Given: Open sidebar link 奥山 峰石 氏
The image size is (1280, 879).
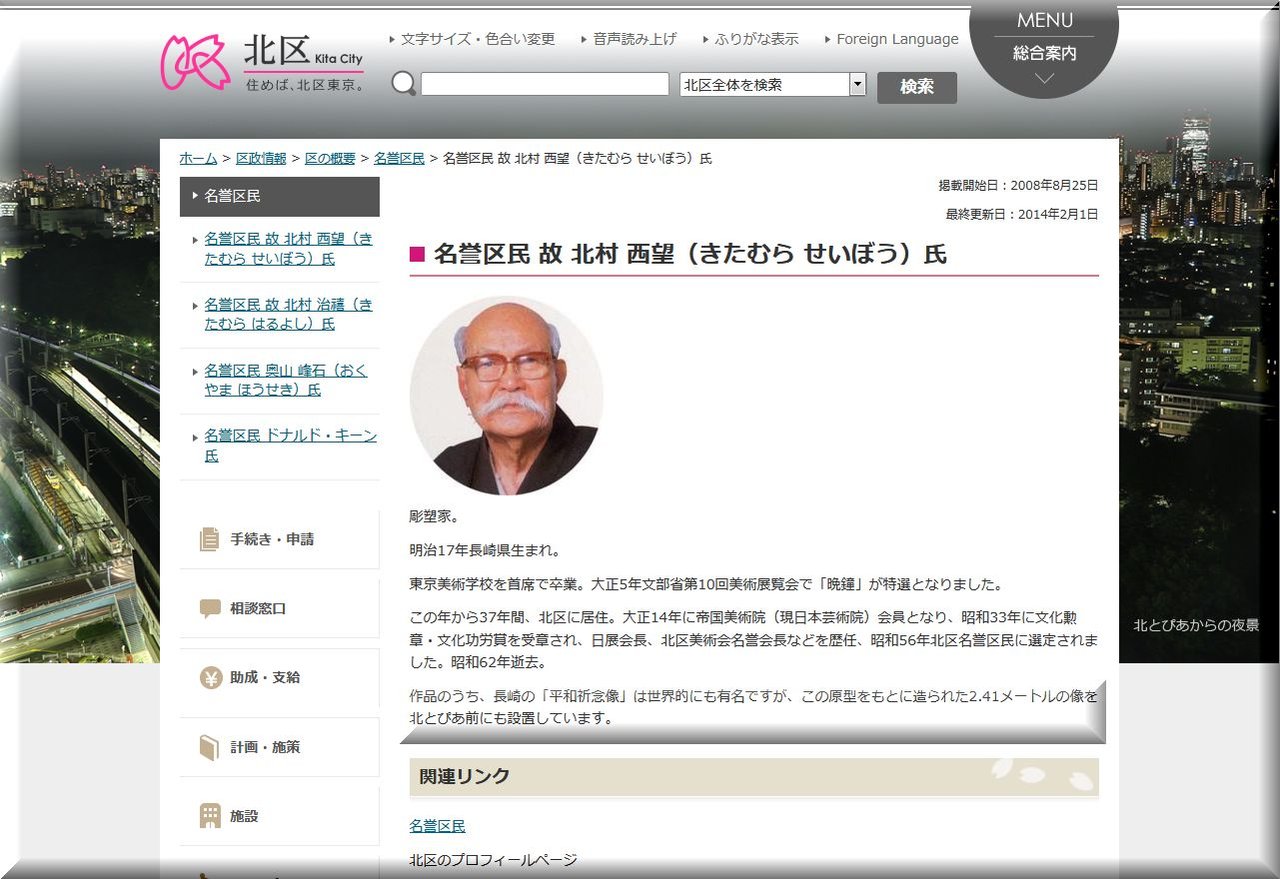Looking at the screenshot, I should click(286, 380).
